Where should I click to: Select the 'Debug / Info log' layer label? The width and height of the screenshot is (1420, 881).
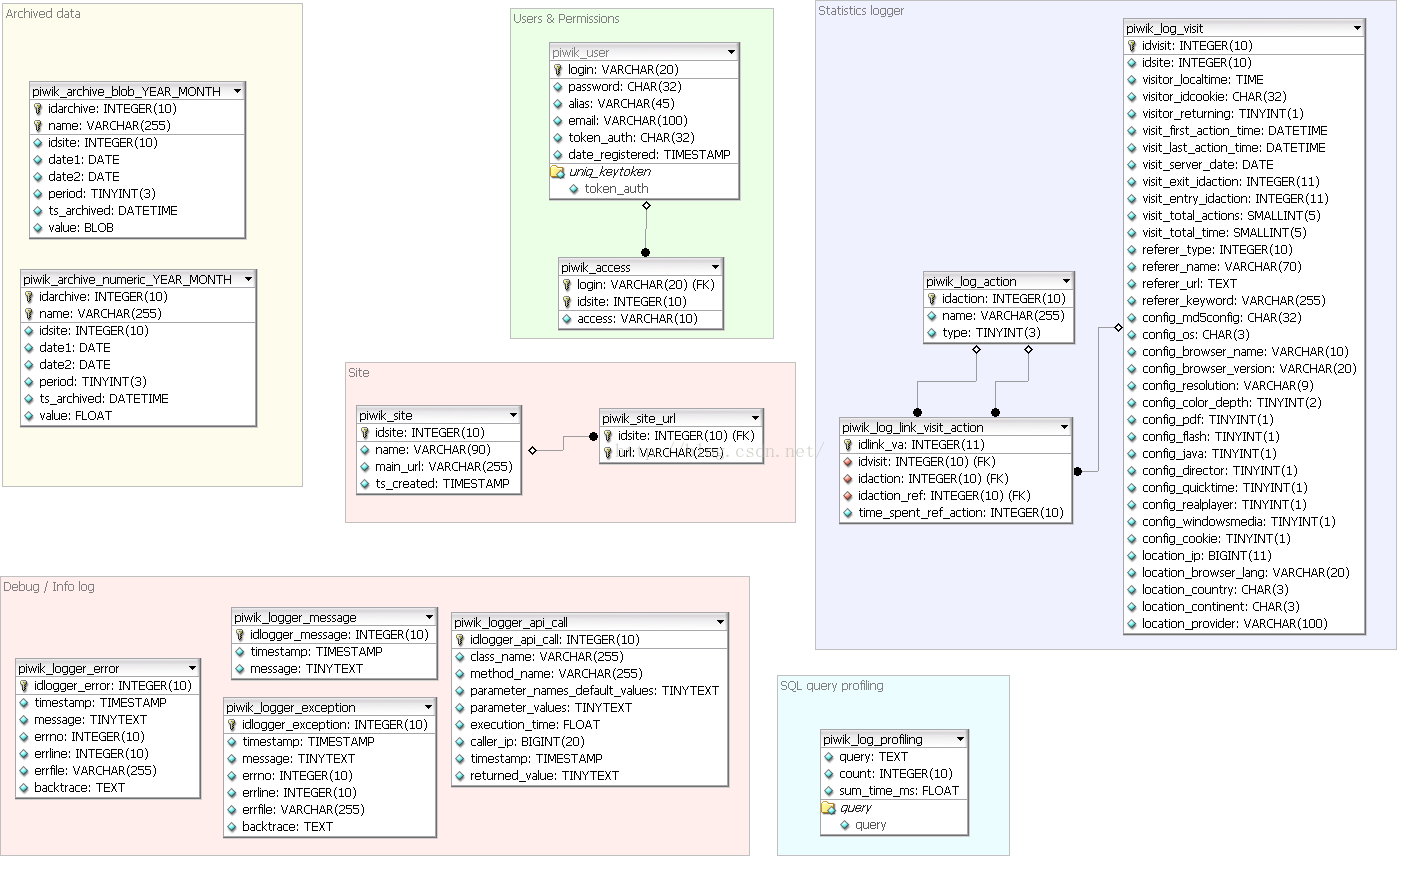tap(49, 587)
